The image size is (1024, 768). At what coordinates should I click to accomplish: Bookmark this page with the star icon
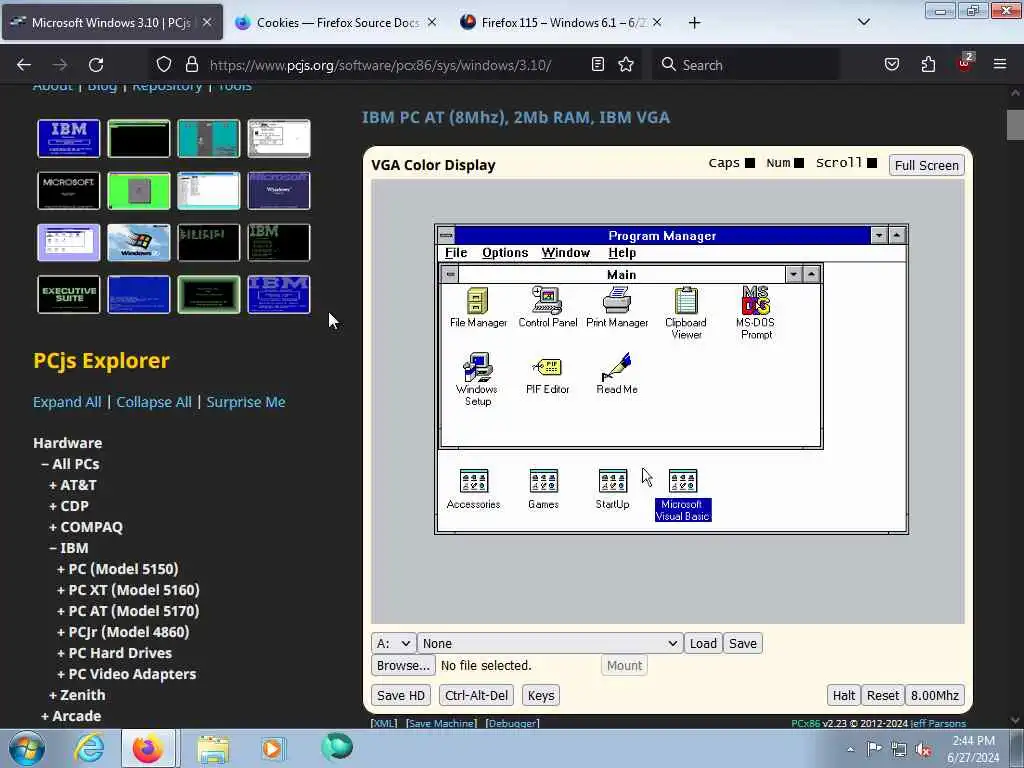(x=626, y=65)
